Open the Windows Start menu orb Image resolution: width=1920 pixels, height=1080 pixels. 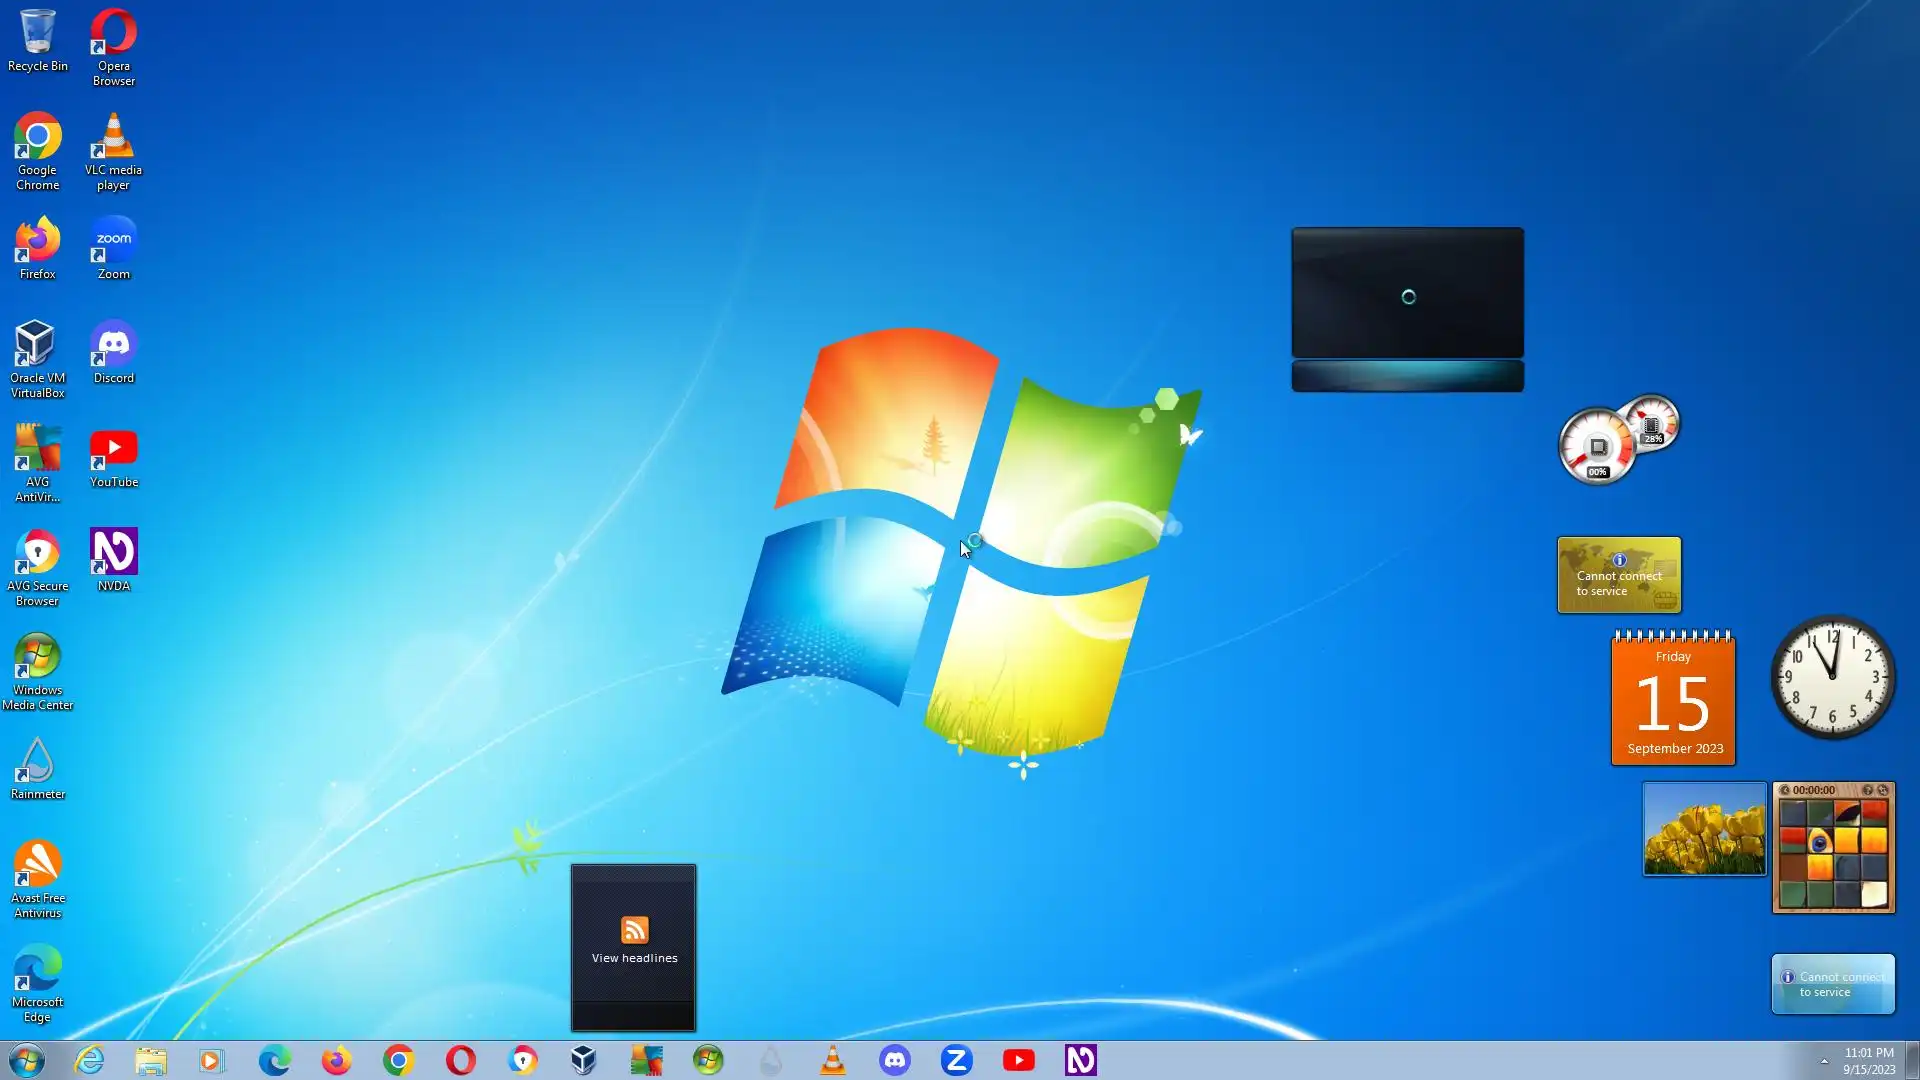click(x=27, y=1060)
